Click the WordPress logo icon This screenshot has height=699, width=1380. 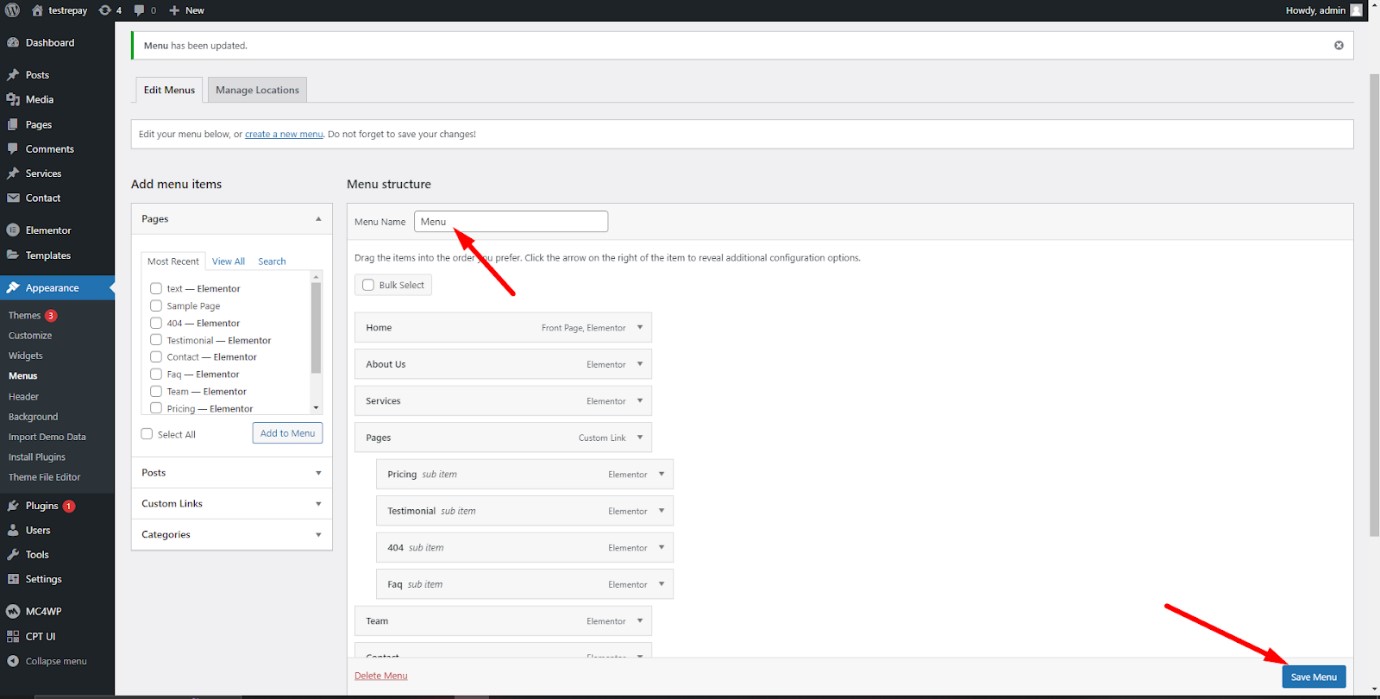12,10
